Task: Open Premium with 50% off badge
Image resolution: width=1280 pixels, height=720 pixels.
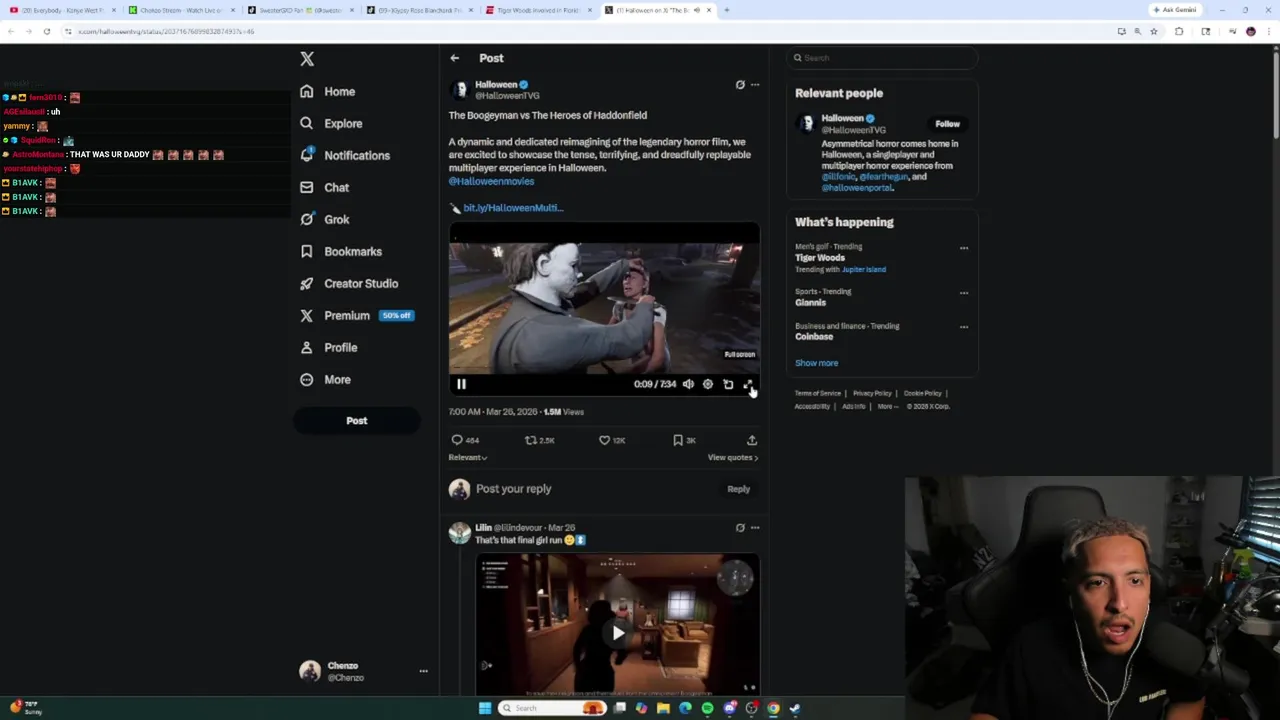Action: [356, 315]
